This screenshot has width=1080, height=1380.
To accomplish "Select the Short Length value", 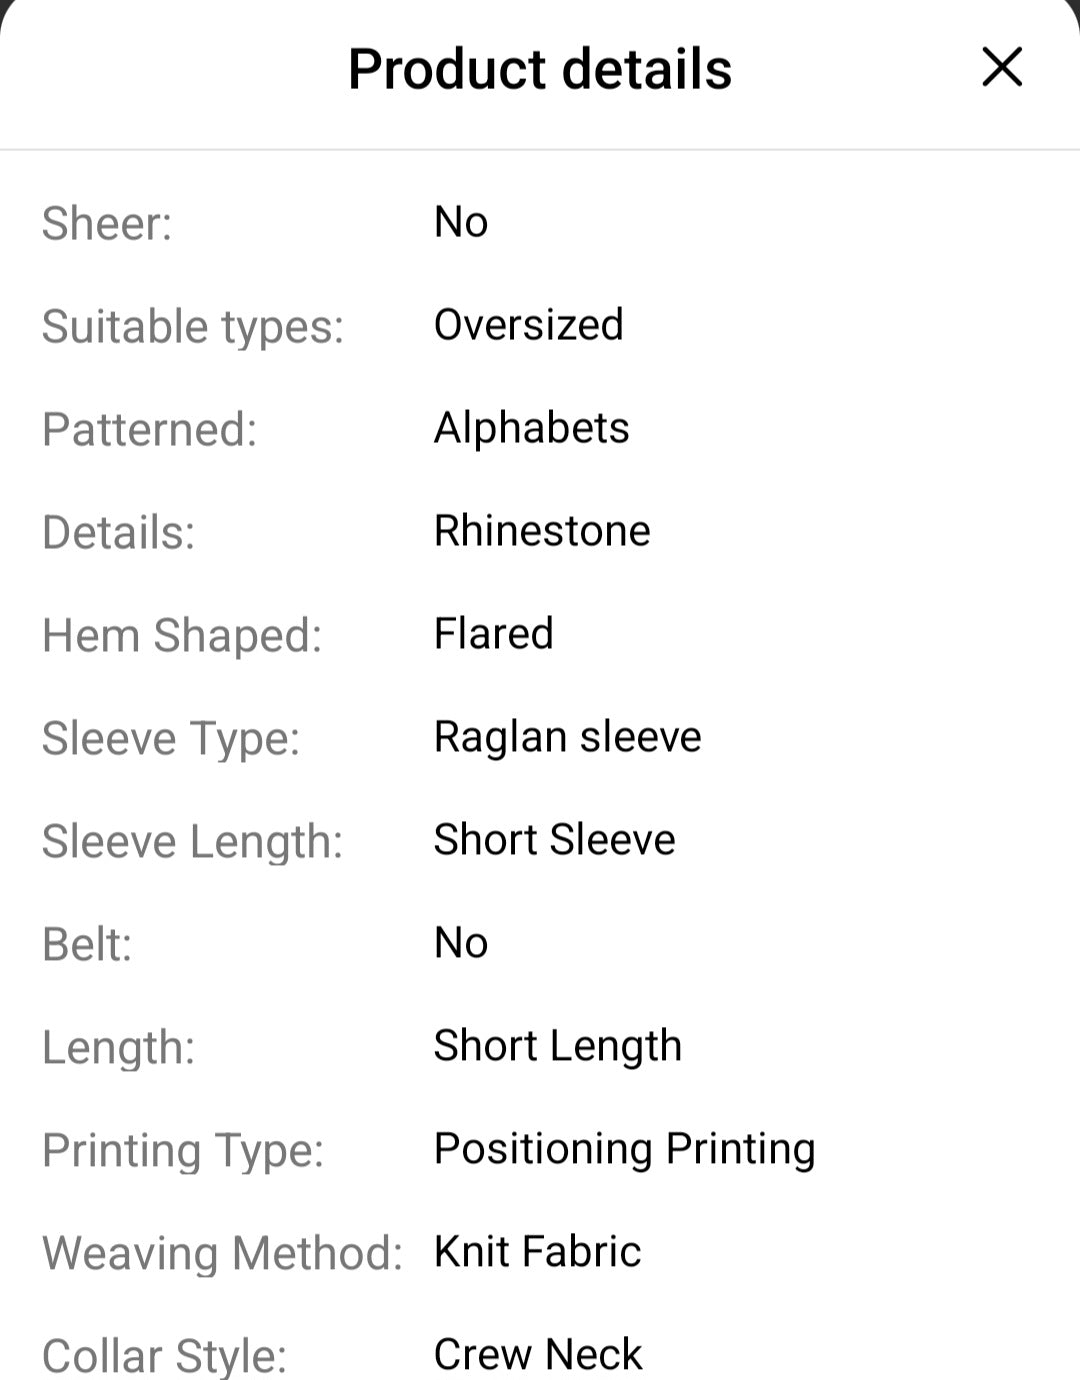I will click(x=557, y=1046).
